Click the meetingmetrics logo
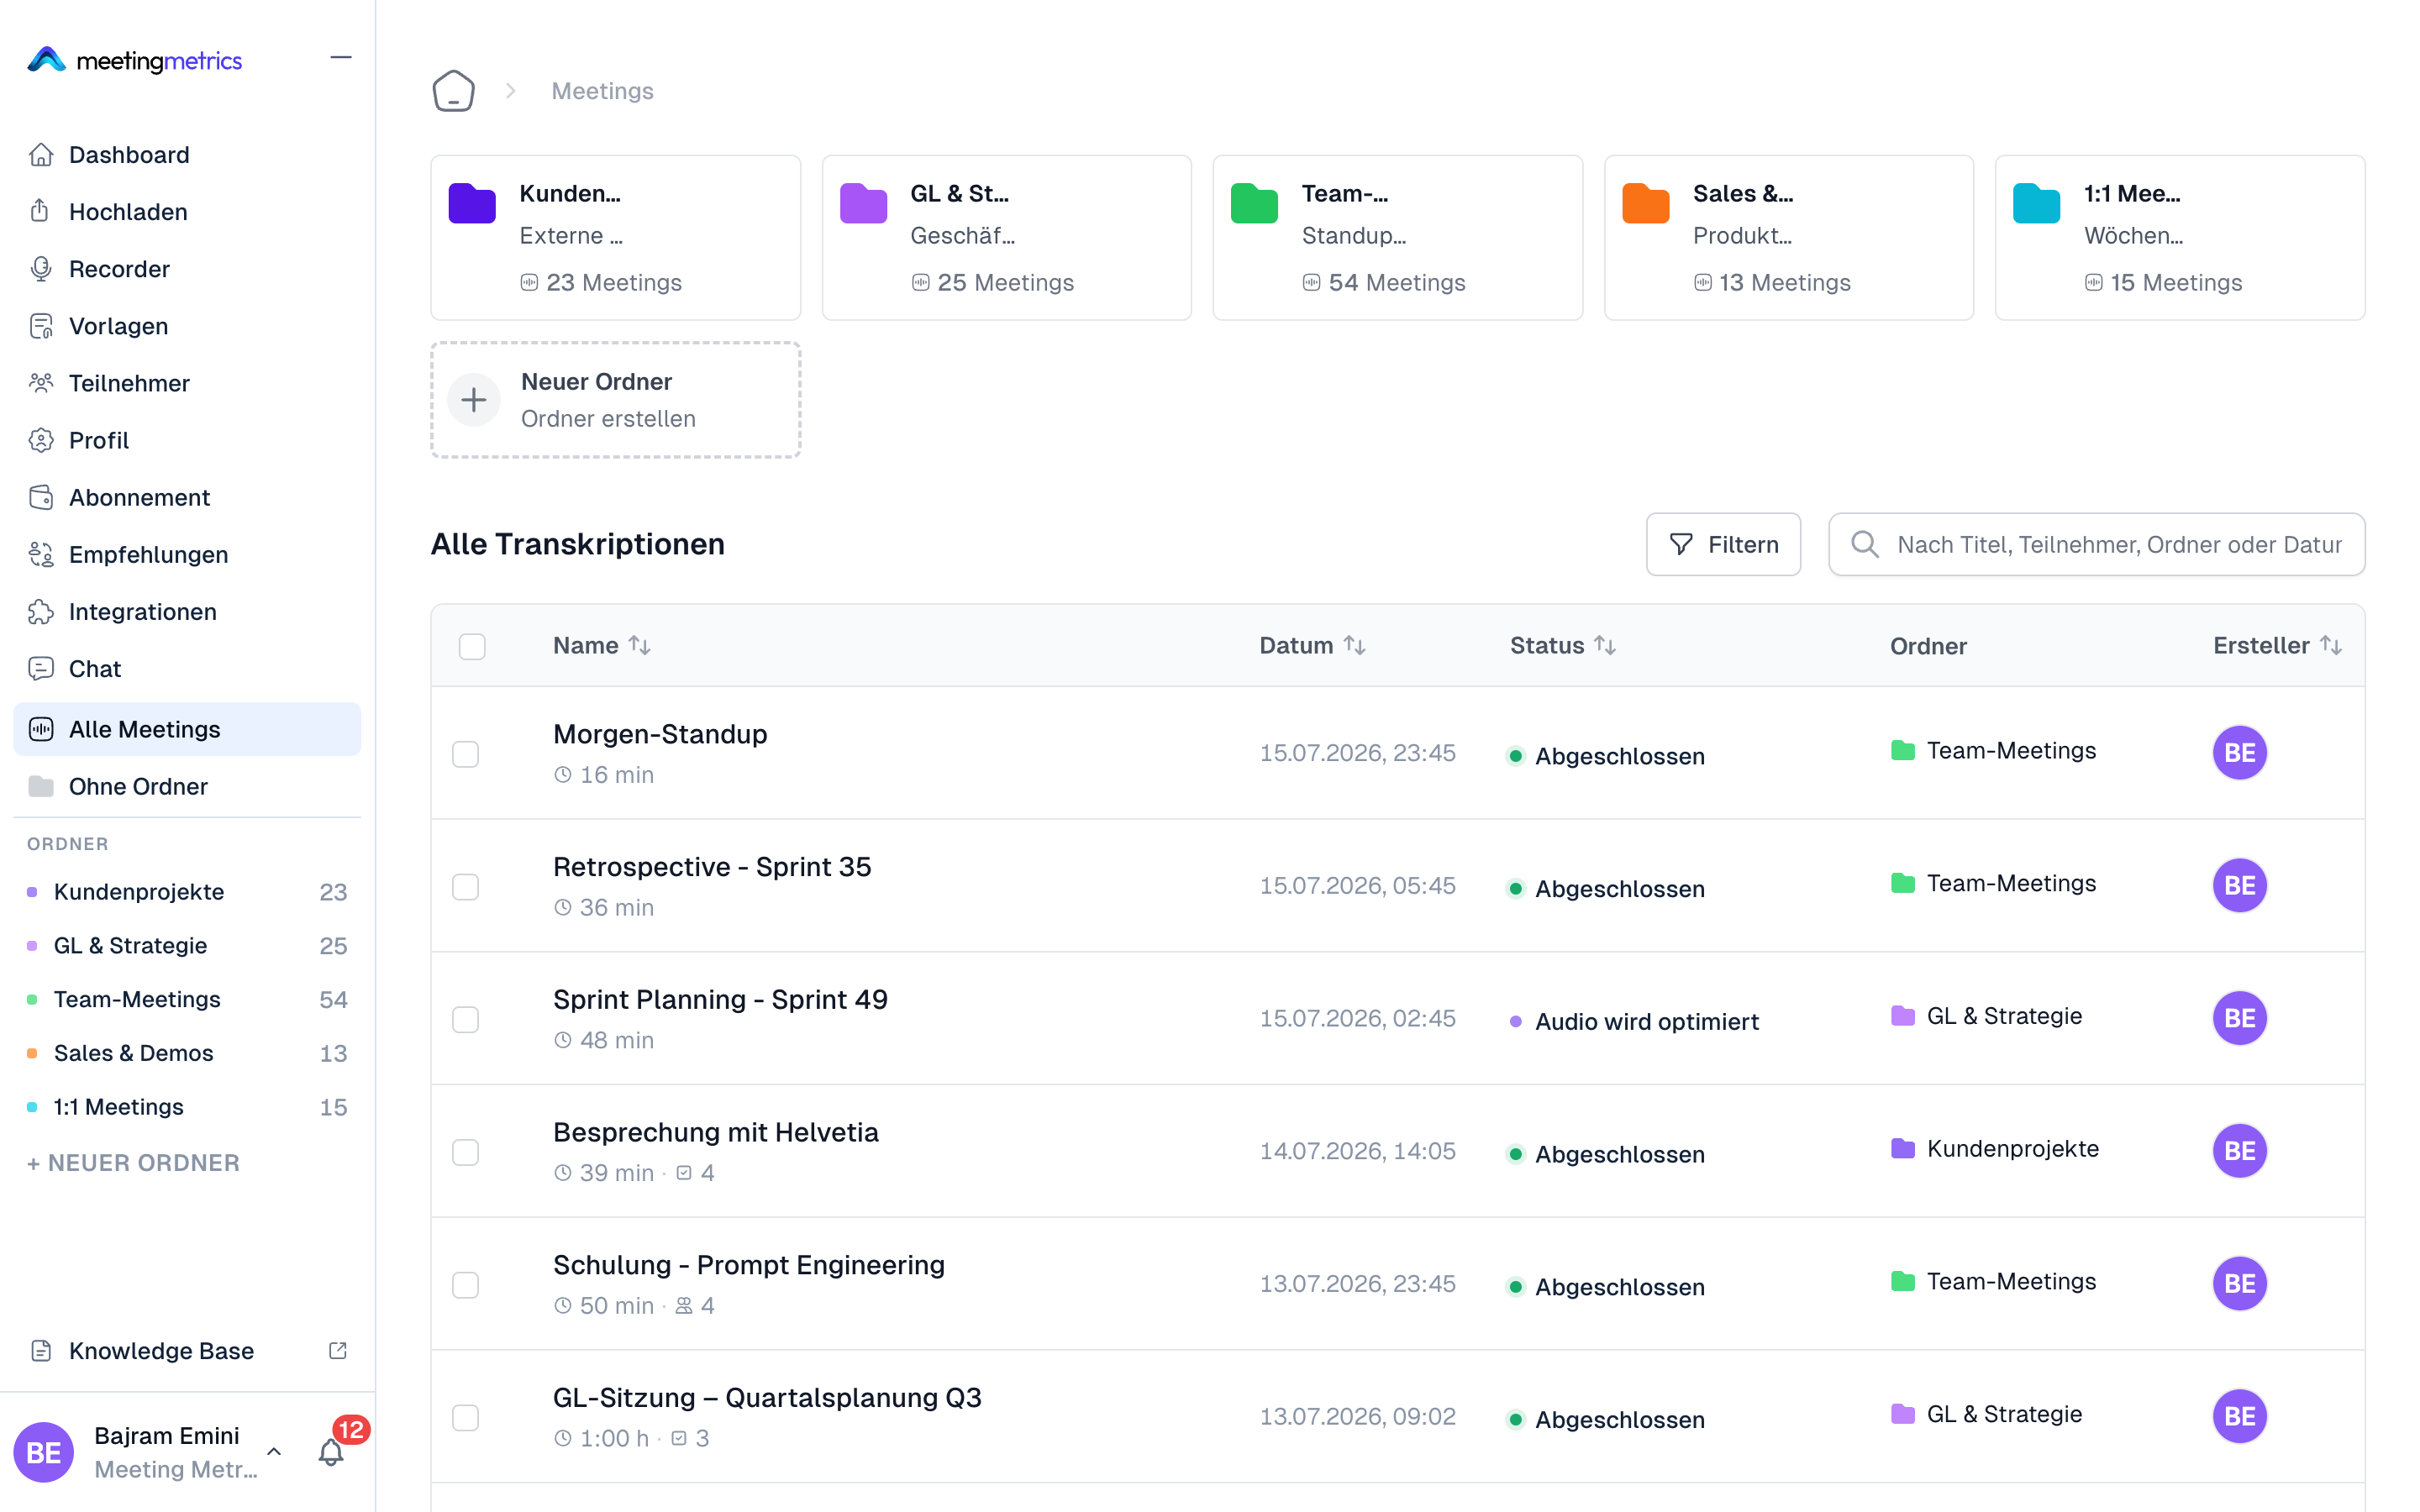 point(135,60)
